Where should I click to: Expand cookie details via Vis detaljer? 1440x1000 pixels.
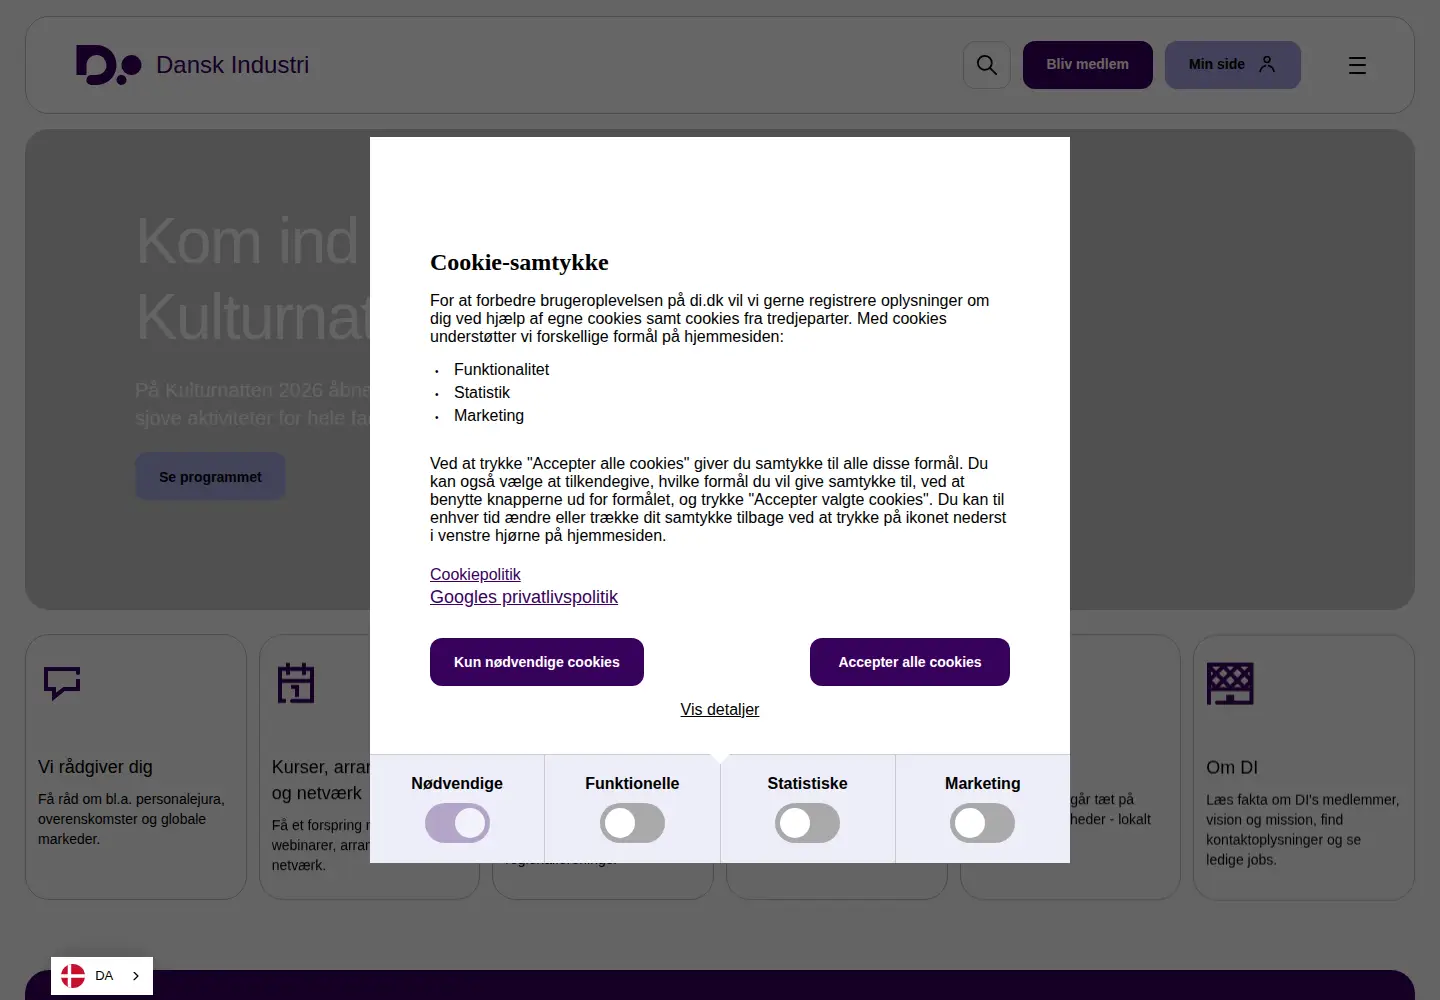(x=720, y=709)
